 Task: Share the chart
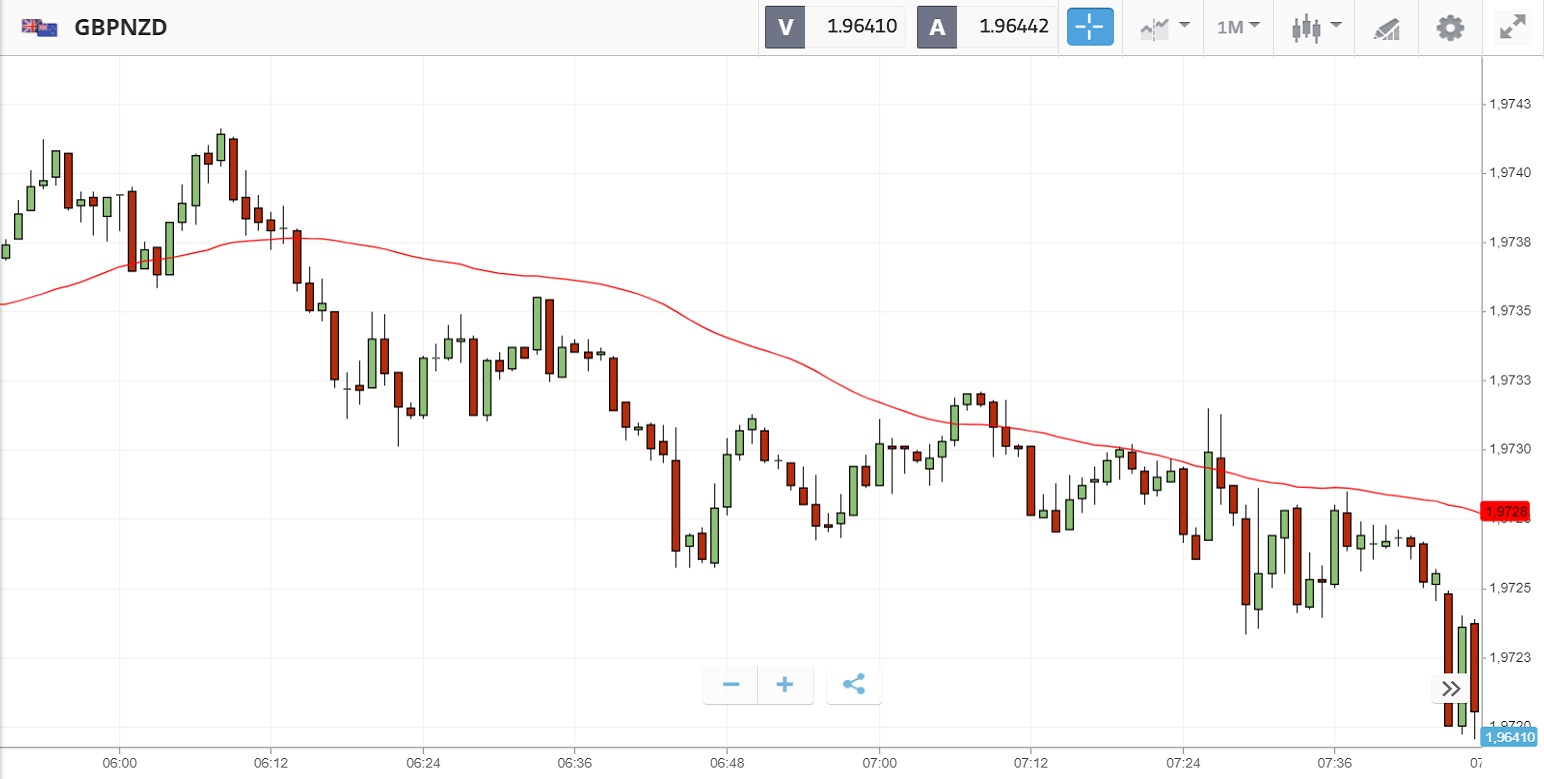pos(854,685)
